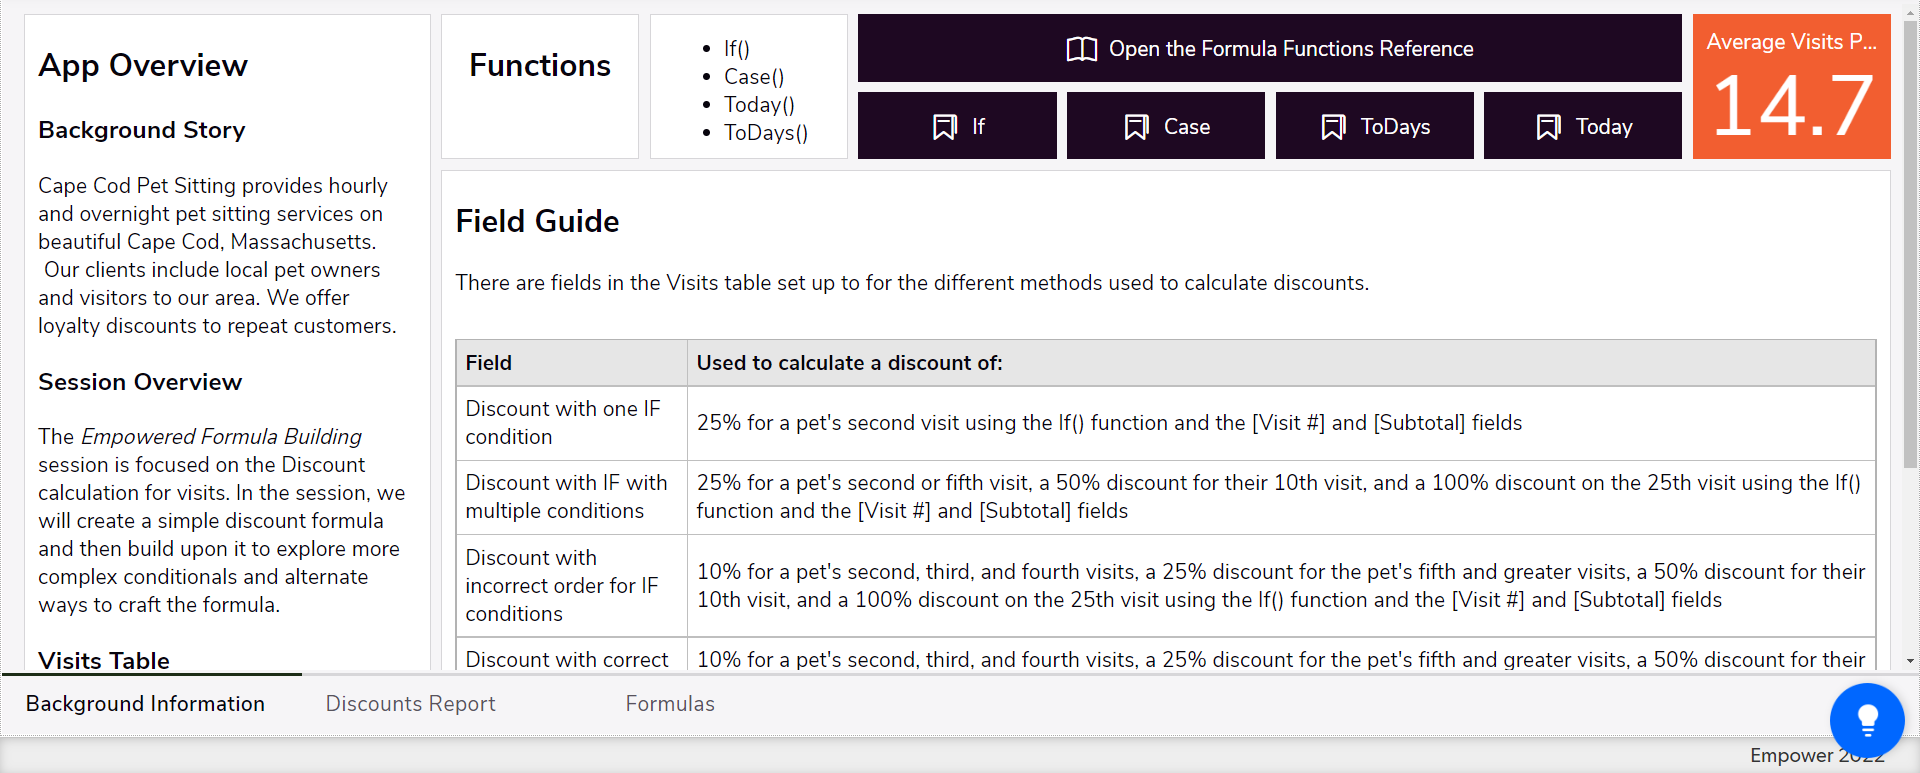Open the Today function bookmark

click(x=1582, y=126)
